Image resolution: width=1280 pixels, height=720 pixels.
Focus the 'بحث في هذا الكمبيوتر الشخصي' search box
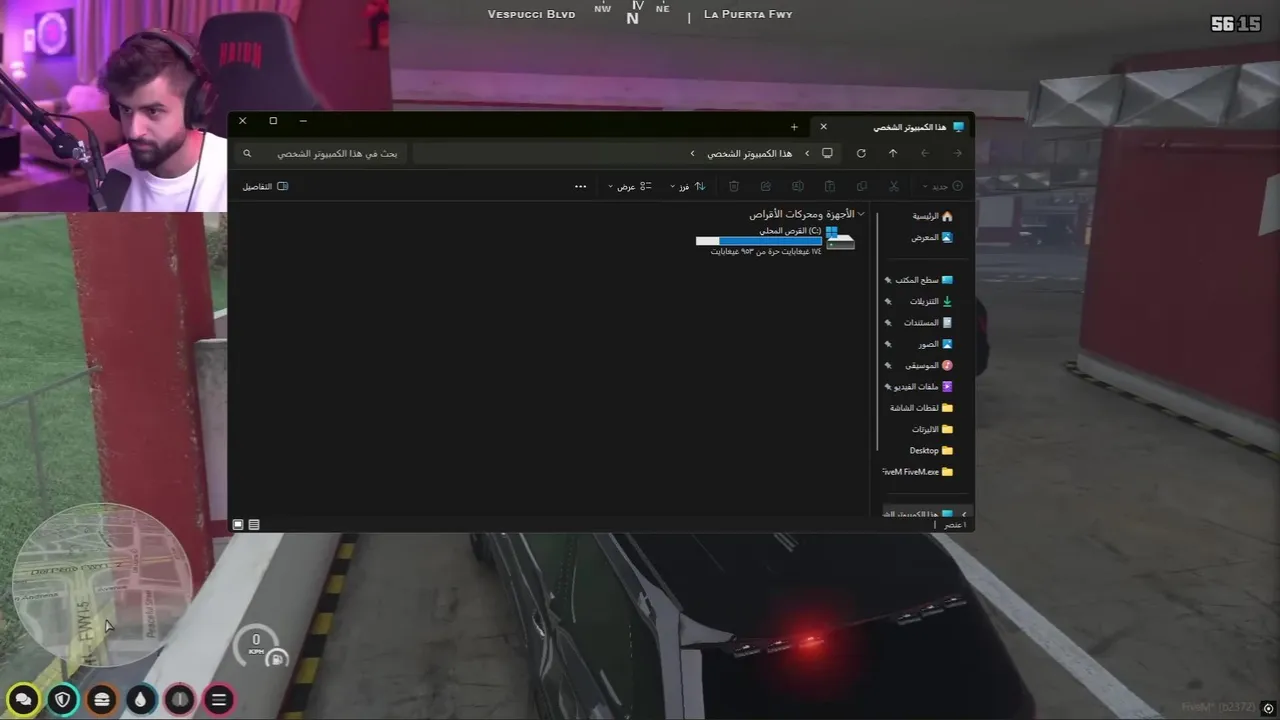click(322, 153)
